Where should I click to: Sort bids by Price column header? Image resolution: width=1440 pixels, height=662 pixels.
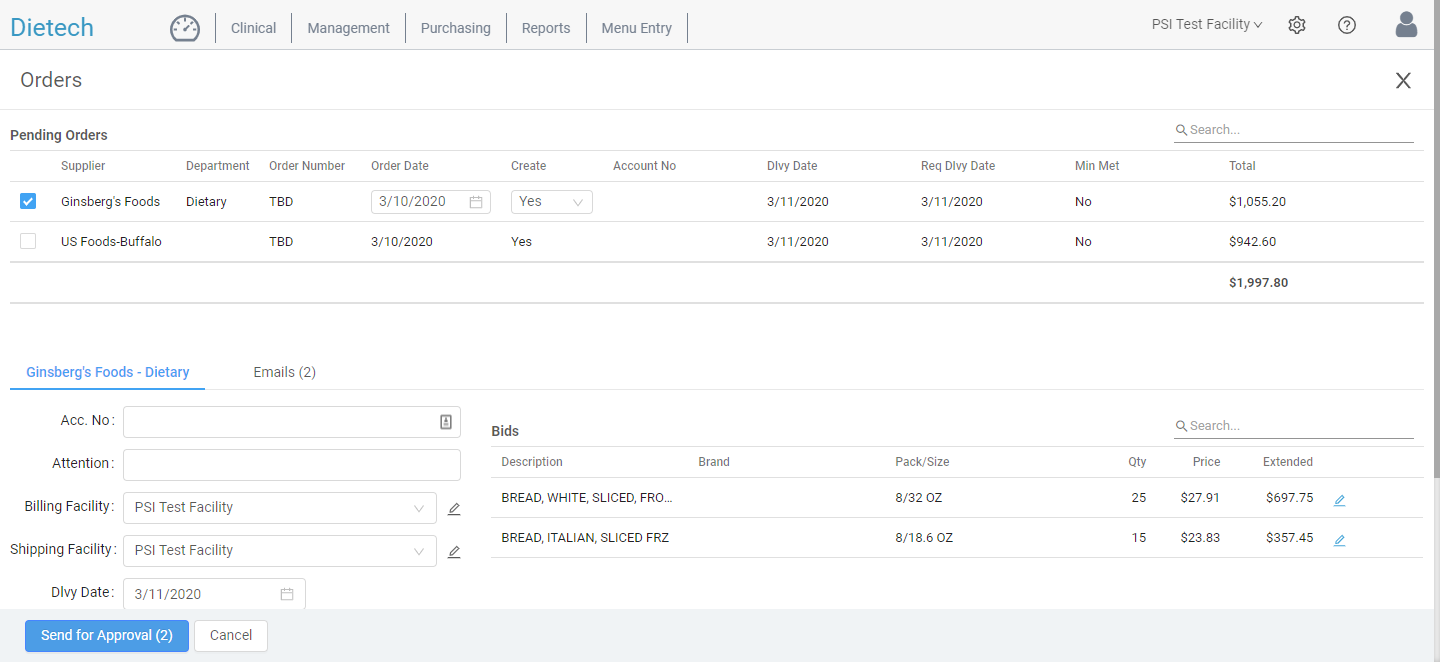[x=1207, y=462]
